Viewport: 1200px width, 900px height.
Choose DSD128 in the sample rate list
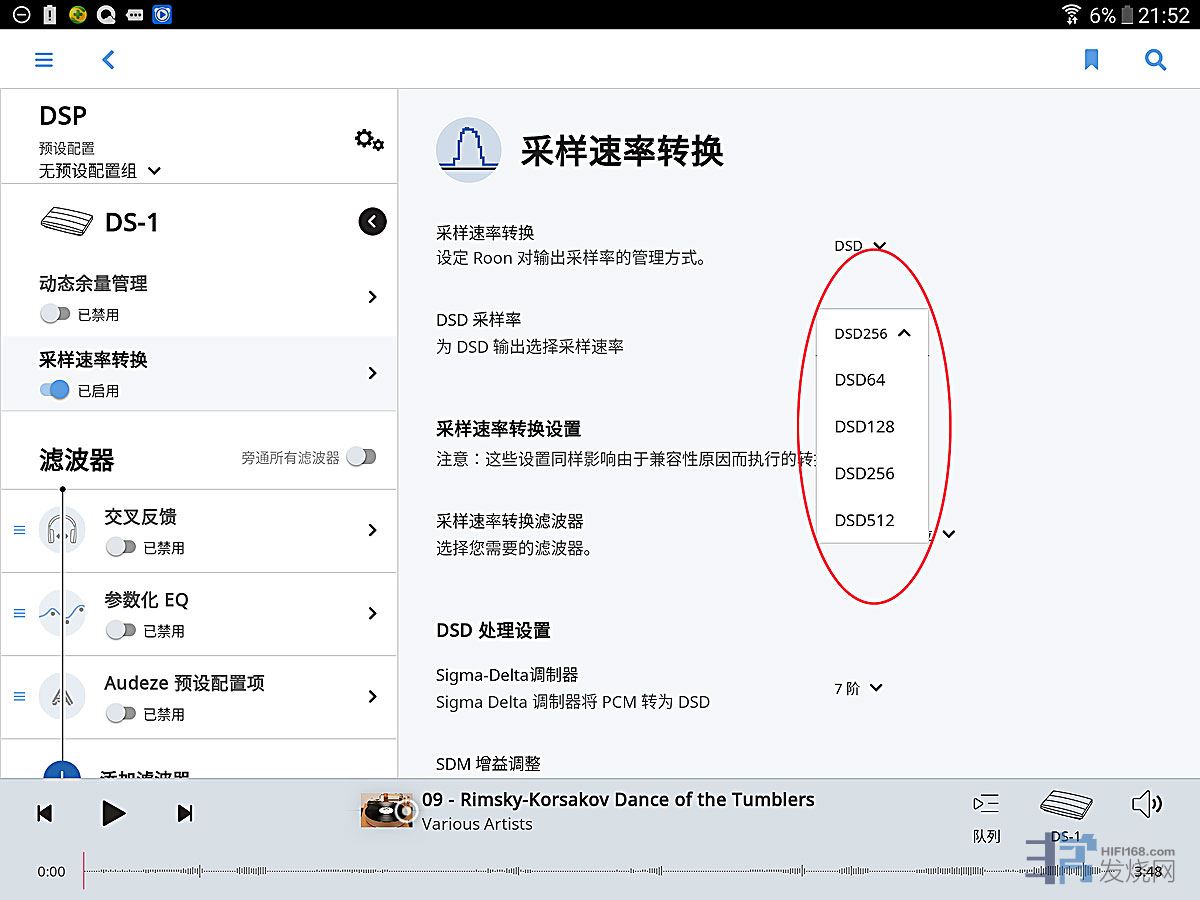(x=865, y=427)
